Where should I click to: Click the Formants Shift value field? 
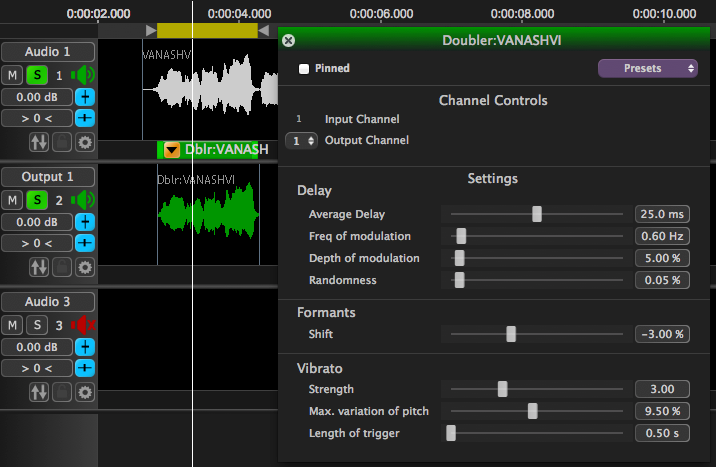click(x=662, y=334)
